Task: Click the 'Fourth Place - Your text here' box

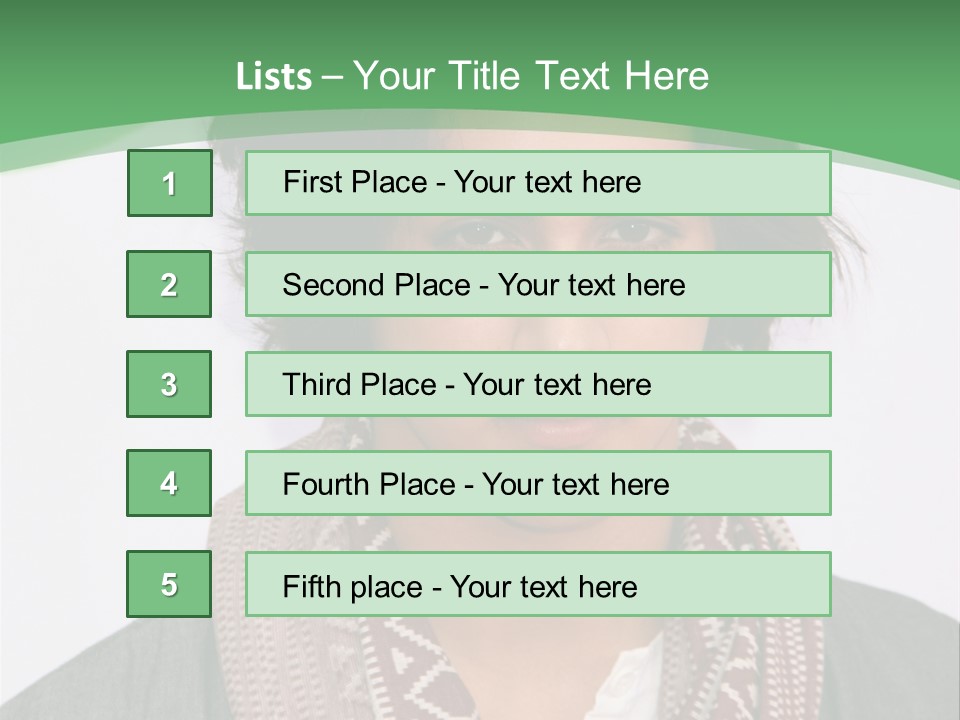Action: pos(538,483)
